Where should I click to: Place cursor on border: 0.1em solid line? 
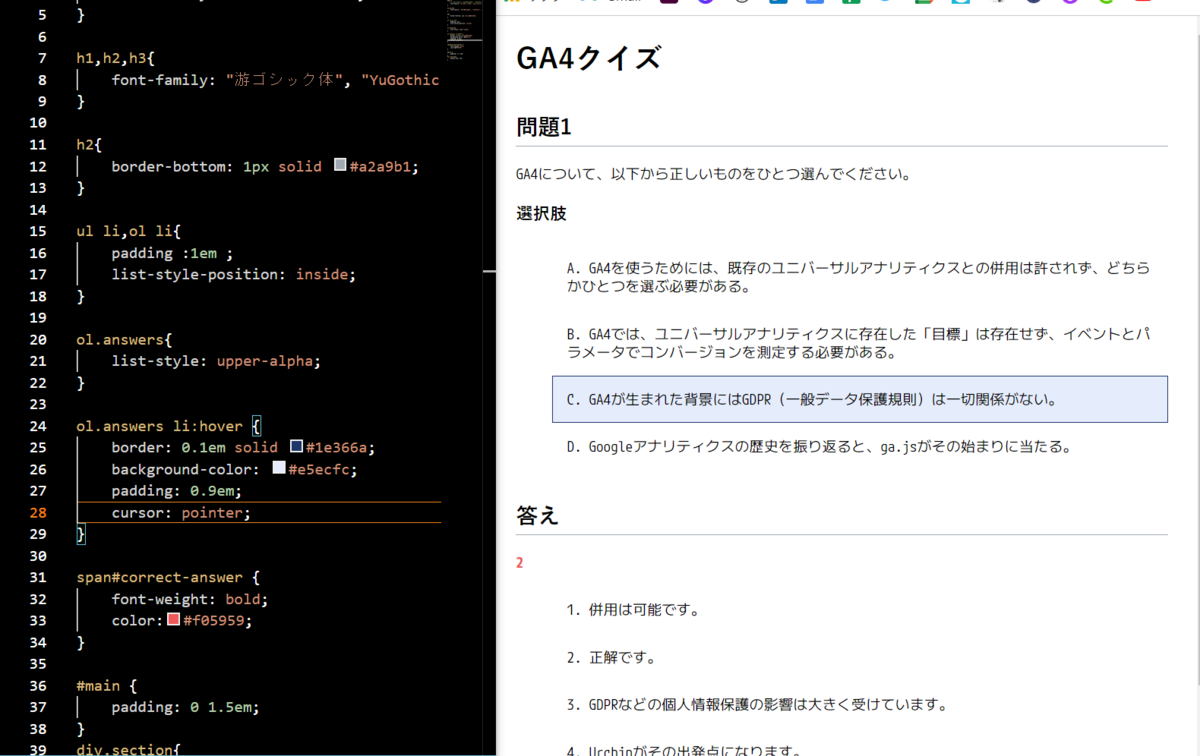pos(243,447)
